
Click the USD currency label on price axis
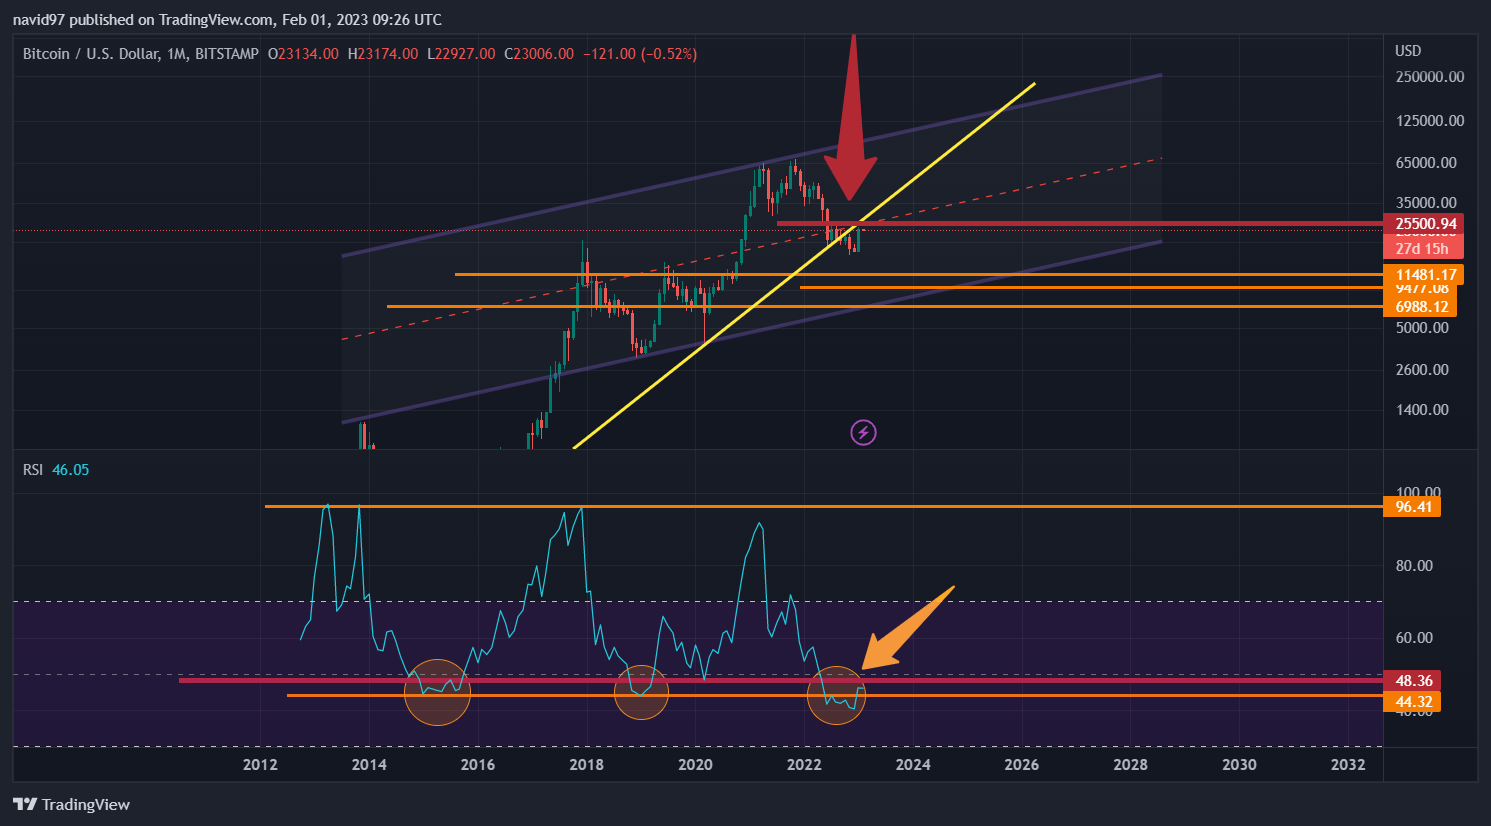tap(1408, 51)
